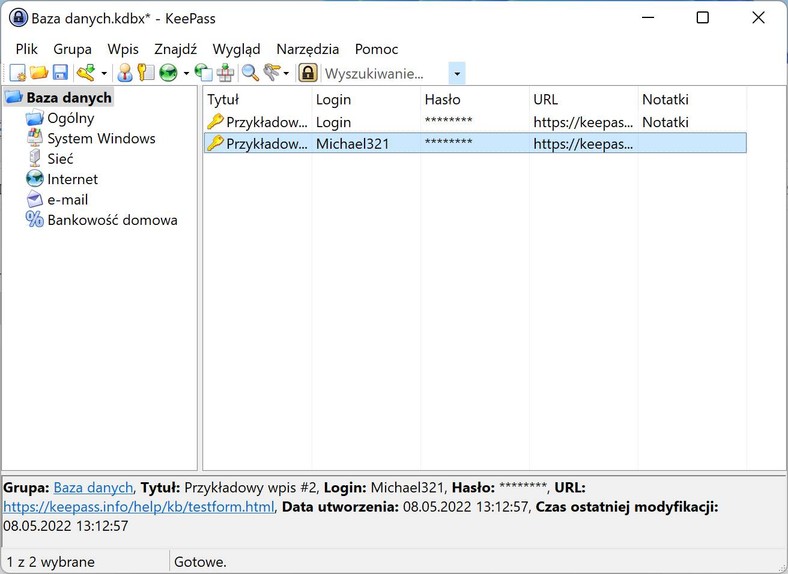The width and height of the screenshot is (788, 574).
Task: Copy password using the key-and-paper icon
Action: pos(146,73)
